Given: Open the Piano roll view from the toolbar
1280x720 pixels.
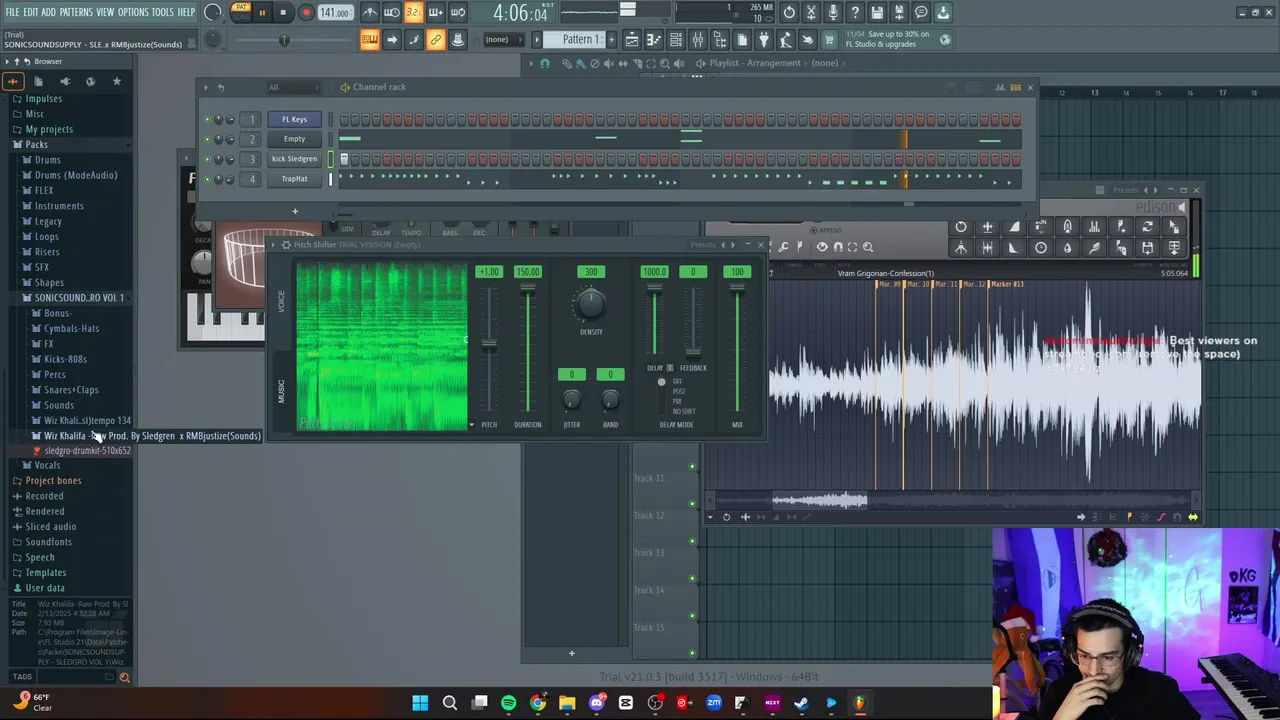Looking at the screenshot, I should [x=654, y=40].
